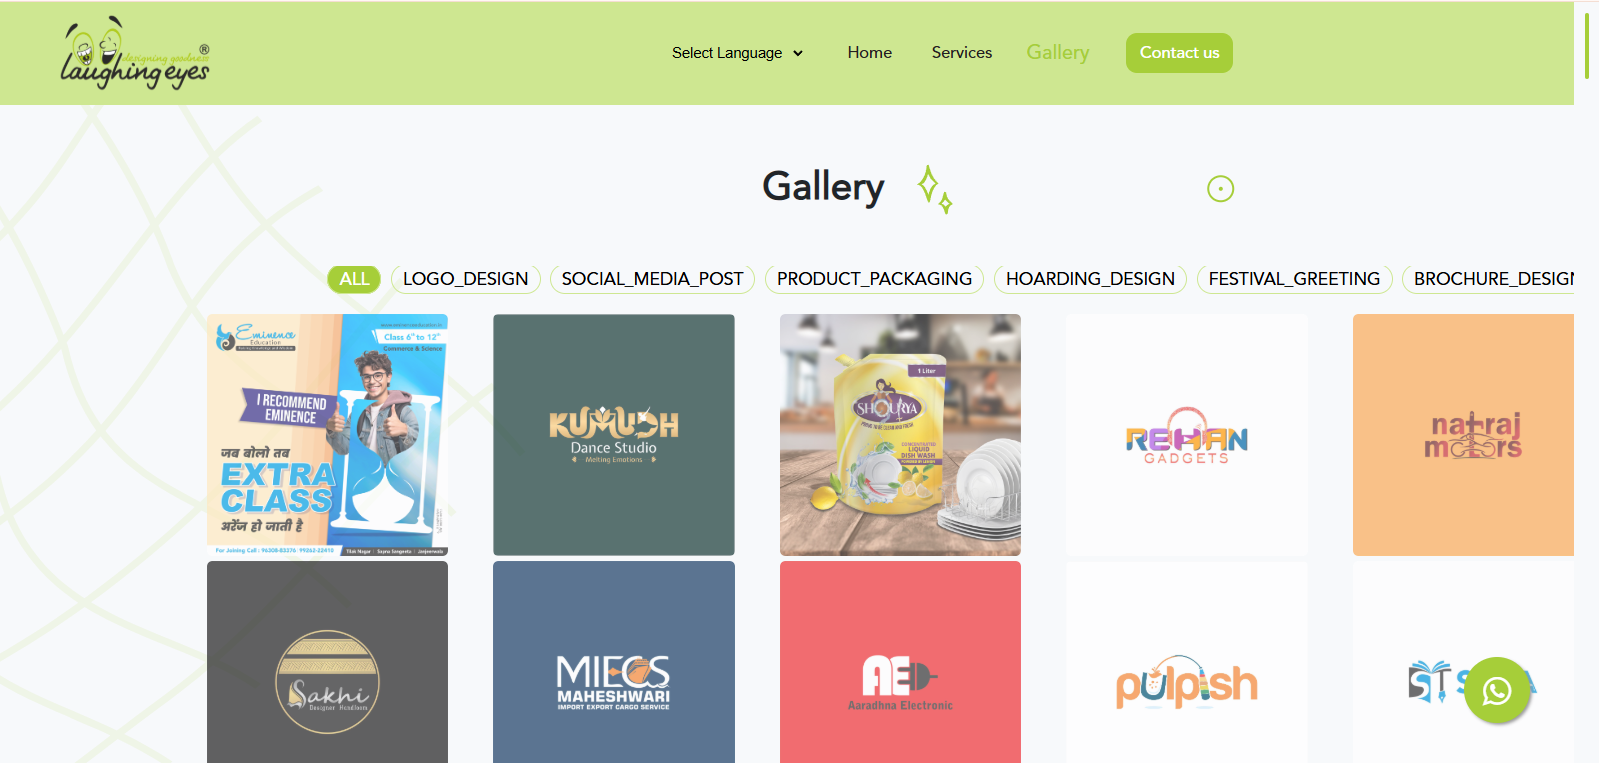Open the Select Language dropdown

point(738,53)
